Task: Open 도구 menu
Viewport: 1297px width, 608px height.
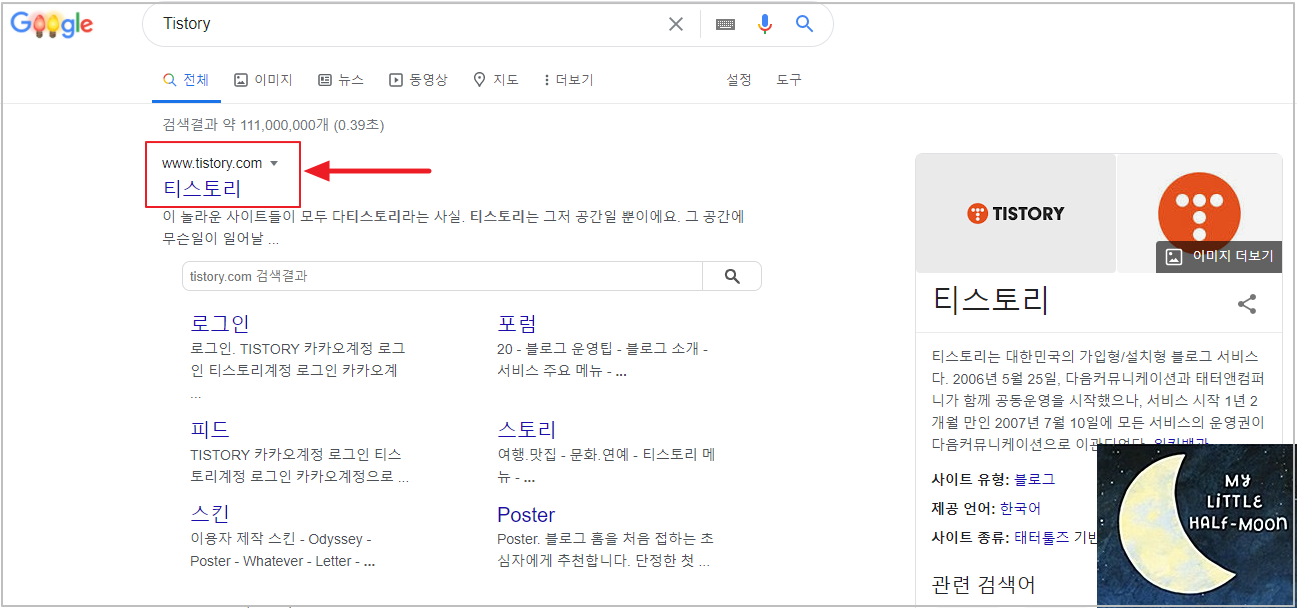Action: click(x=789, y=80)
